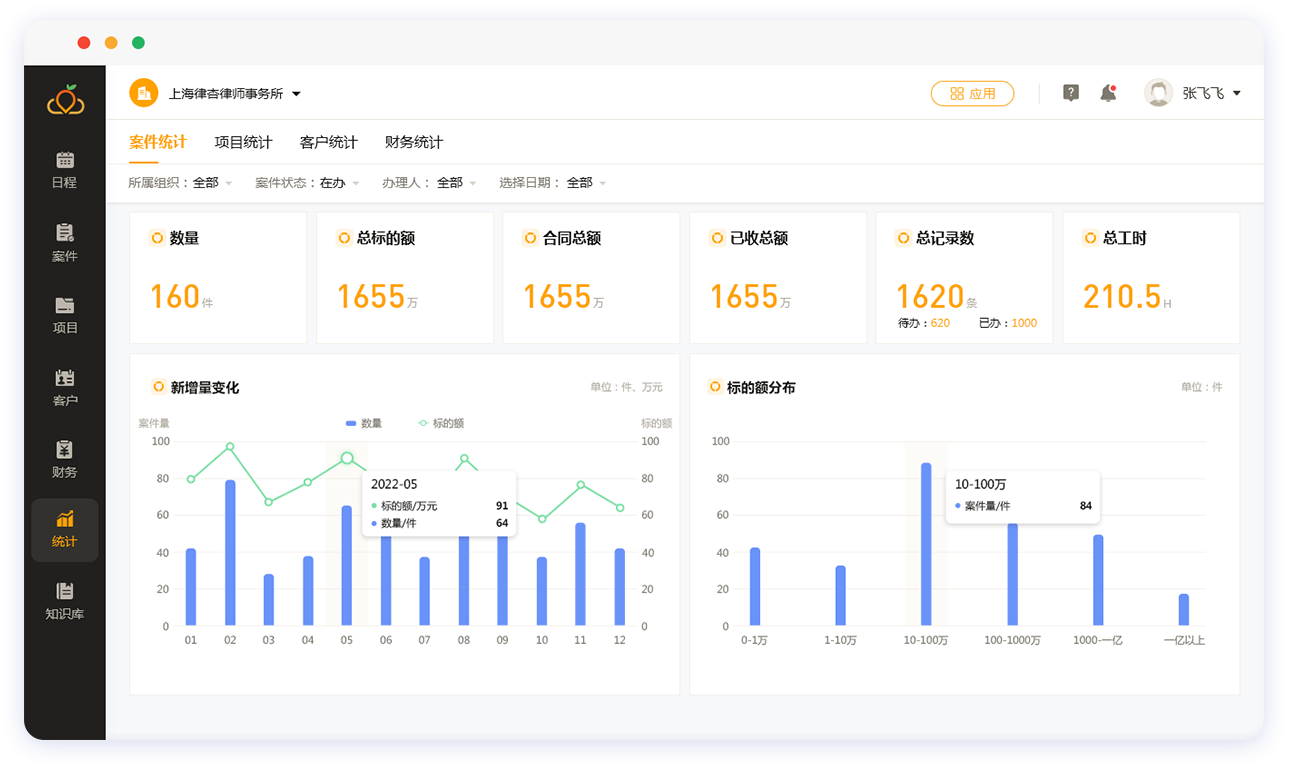Click the orange logo at sidebar top
The image size is (1290, 770).
pos(65,100)
